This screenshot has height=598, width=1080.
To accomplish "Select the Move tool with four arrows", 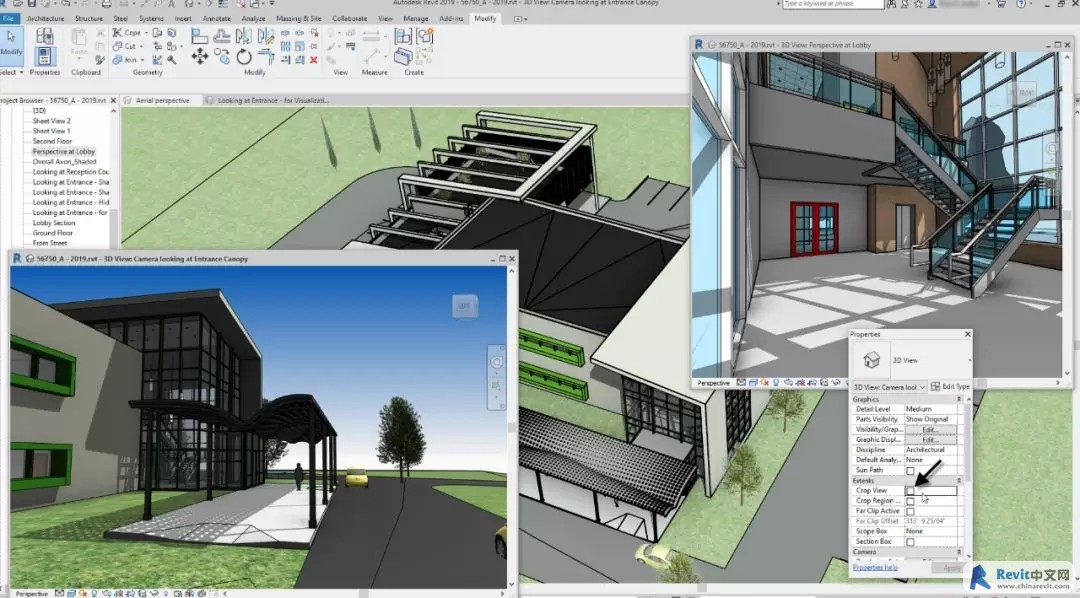I will pos(200,56).
